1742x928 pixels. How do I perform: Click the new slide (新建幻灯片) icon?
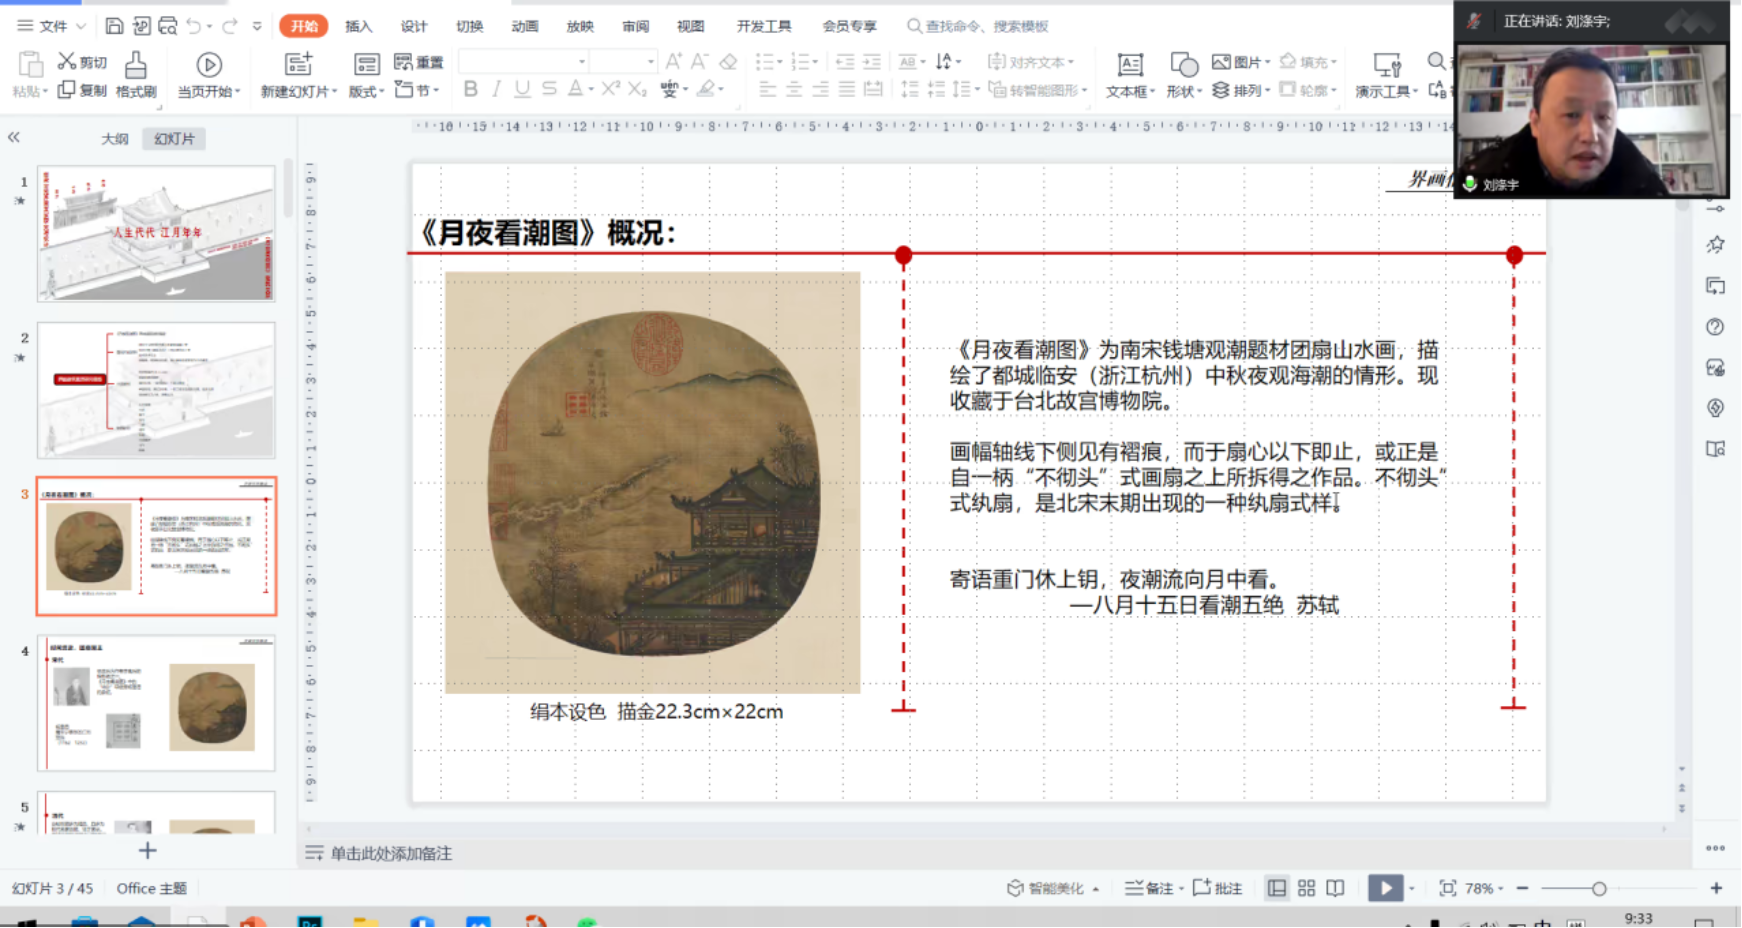pos(298,66)
